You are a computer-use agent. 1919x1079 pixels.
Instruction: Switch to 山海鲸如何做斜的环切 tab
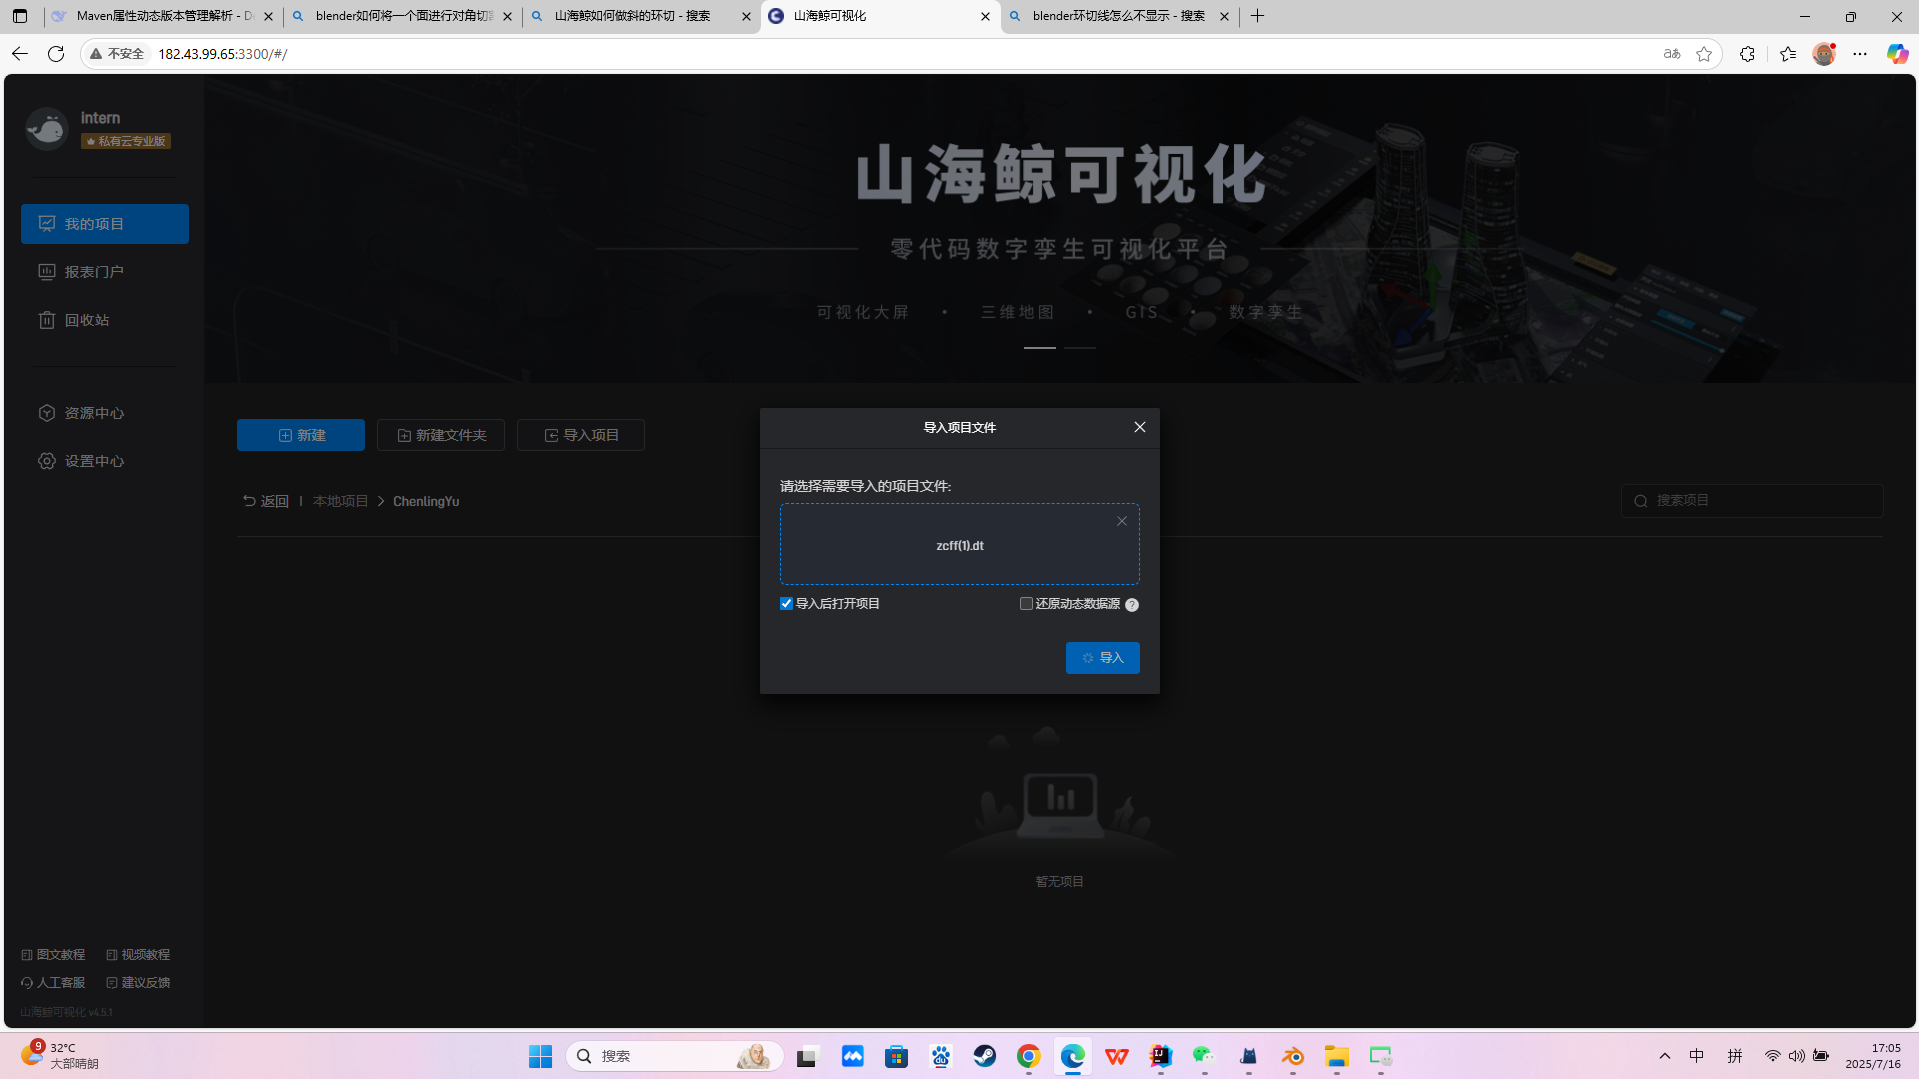coord(641,16)
